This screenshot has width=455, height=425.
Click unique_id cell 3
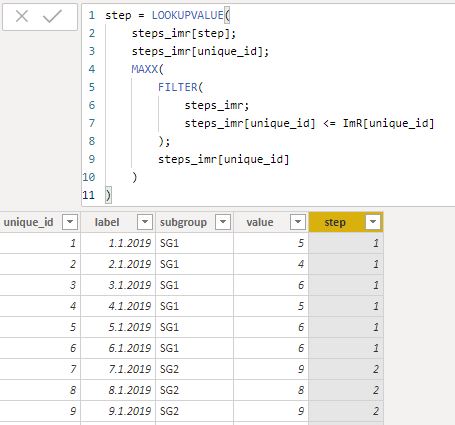coord(40,285)
